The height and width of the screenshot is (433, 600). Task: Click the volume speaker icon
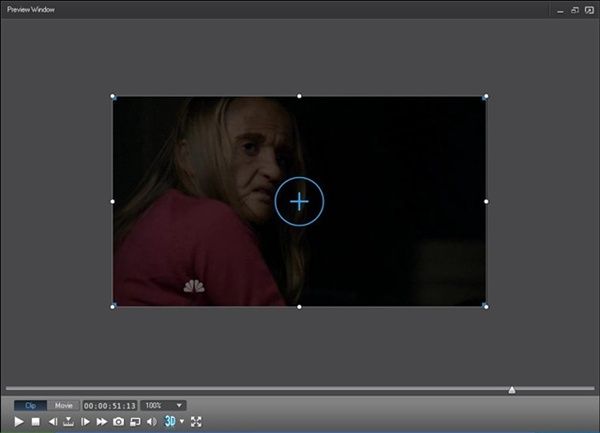(152, 422)
